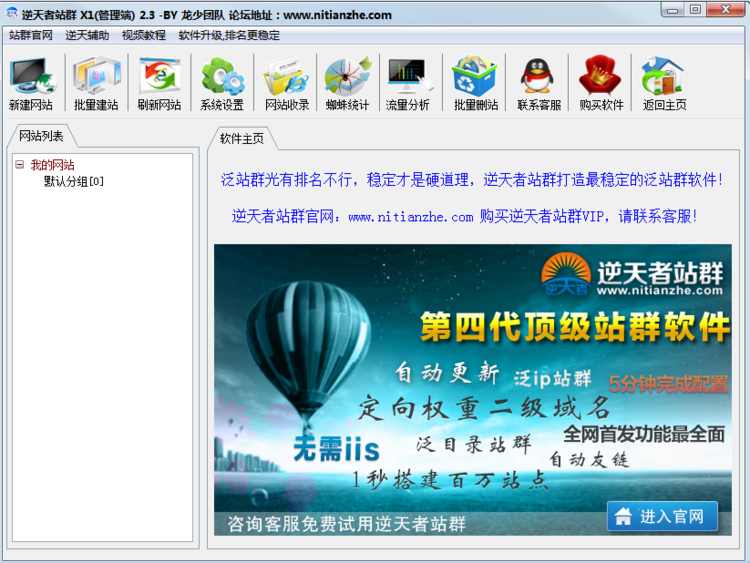The width and height of the screenshot is (750, 563).
Task: Minimize the application window
Action: pyautogui.click(x=673, y=10)
